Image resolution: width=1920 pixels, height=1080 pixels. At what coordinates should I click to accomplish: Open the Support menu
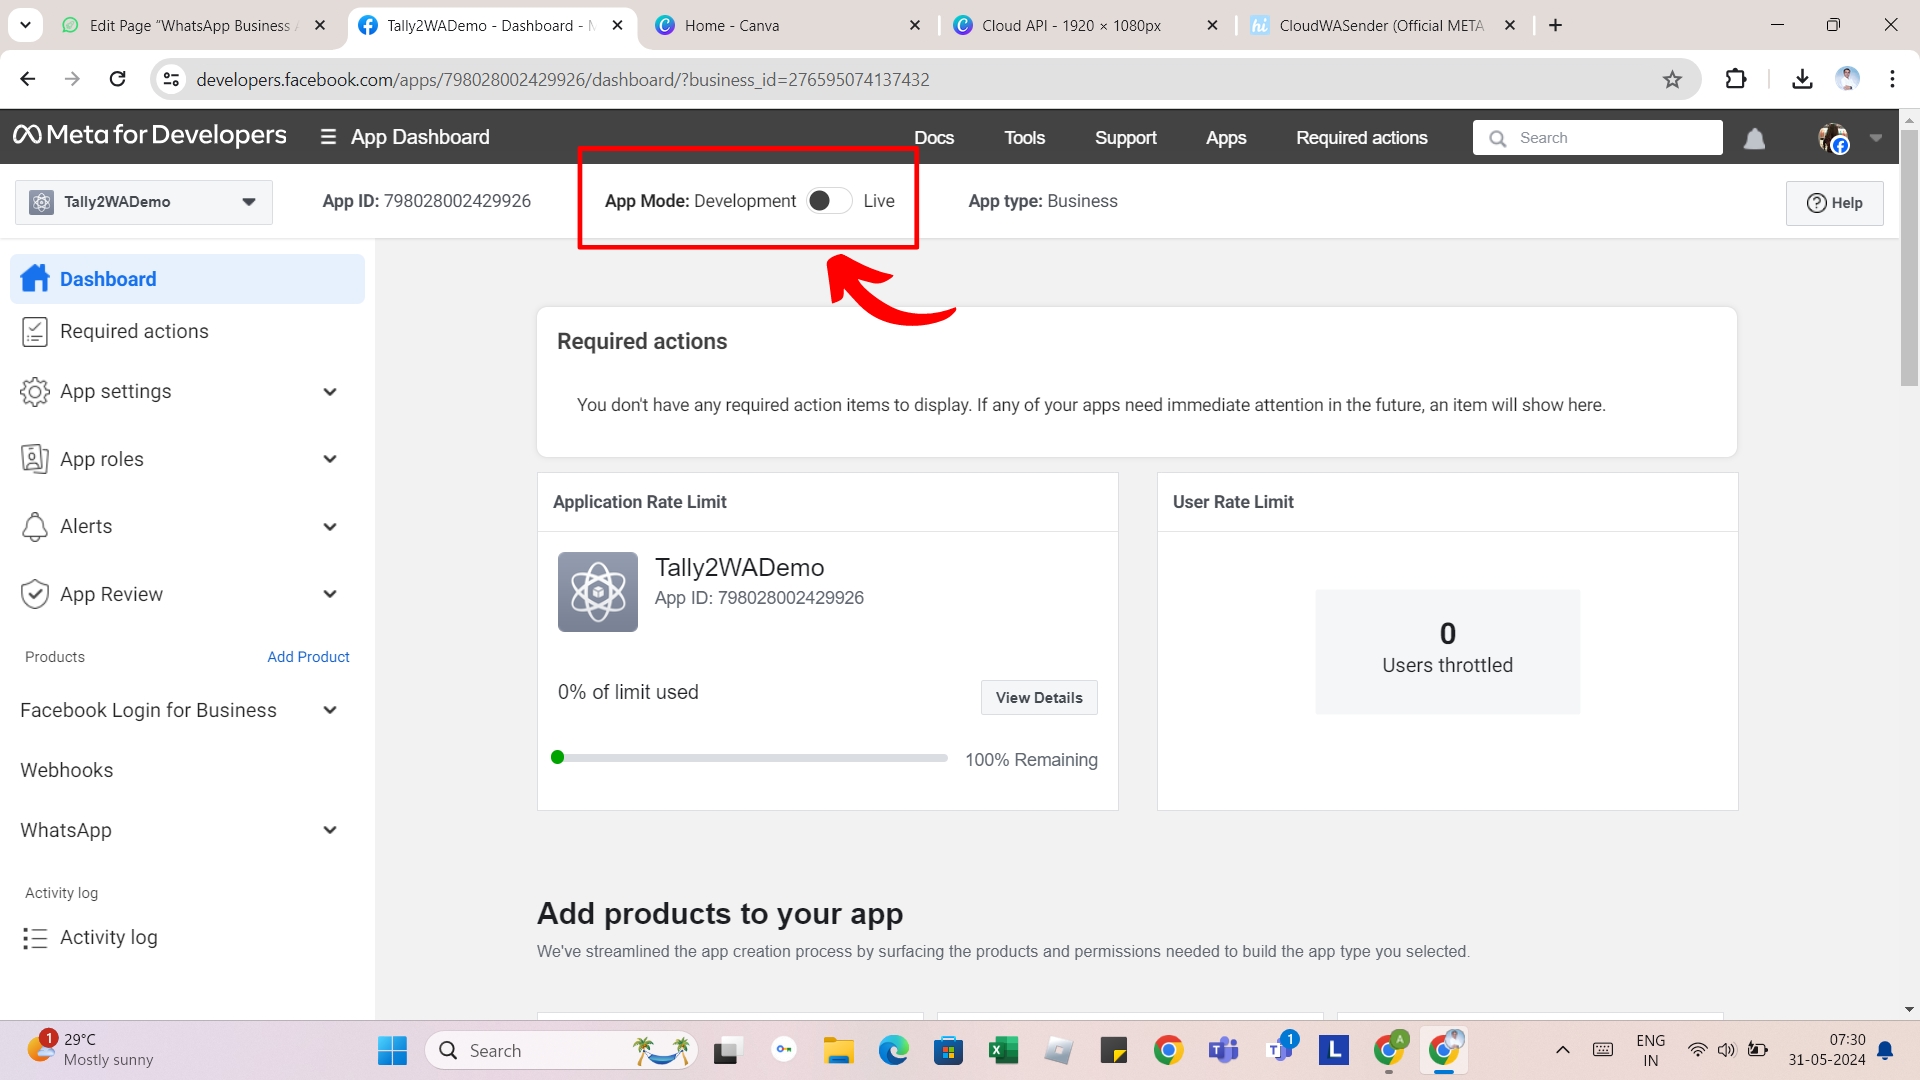pyautogui.click(x=1126, y=138)
